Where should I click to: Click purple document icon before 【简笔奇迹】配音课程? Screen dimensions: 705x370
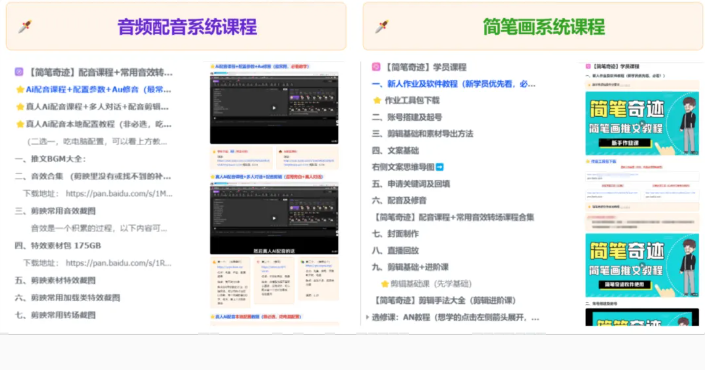coord(19,71)
